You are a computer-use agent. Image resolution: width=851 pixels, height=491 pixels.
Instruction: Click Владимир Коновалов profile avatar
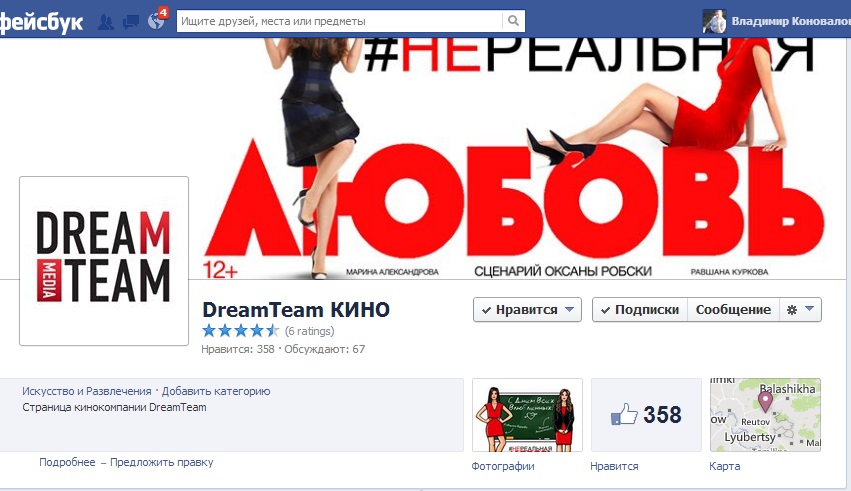tap(714, 21)
